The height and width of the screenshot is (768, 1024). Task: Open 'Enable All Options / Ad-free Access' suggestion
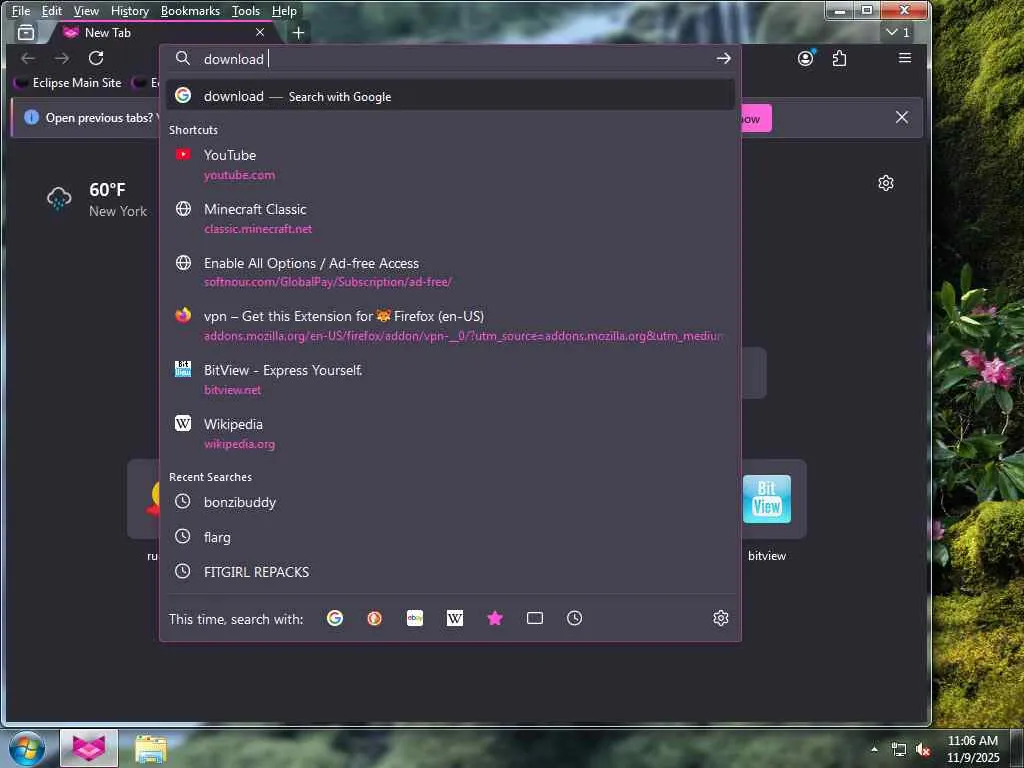(x=450, y=272)
